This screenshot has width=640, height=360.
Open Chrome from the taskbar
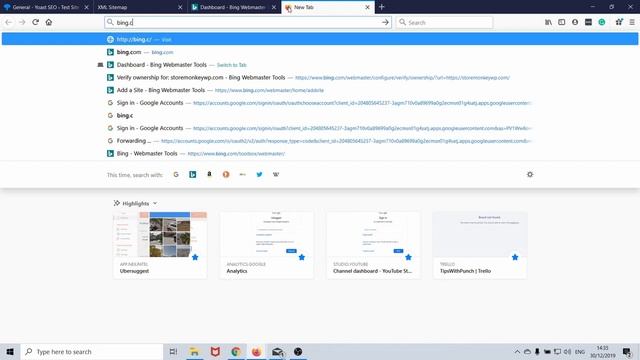pyautogui.click(x=236, y=351)
